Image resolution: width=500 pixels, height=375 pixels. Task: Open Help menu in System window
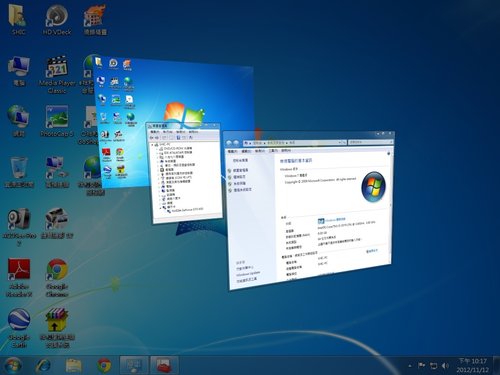point(286,151)
